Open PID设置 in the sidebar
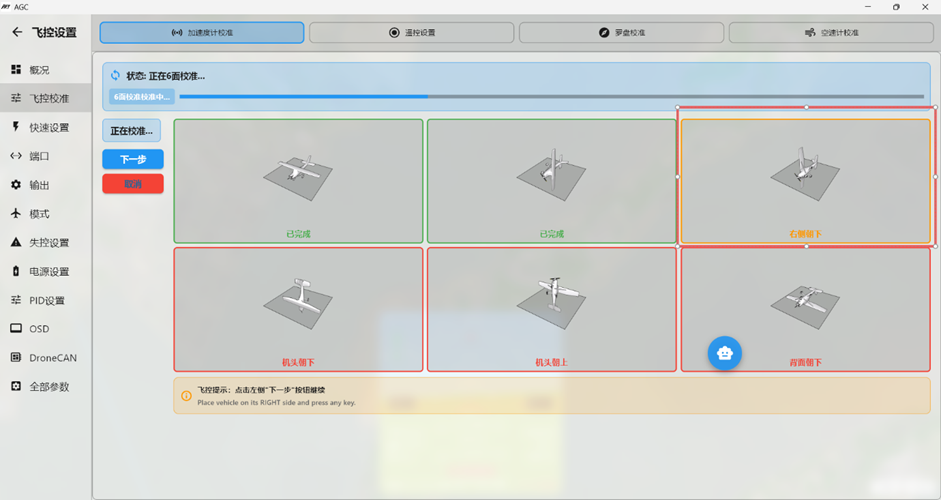The height and width of the screenshot is (500, 941). pos(46,300)
